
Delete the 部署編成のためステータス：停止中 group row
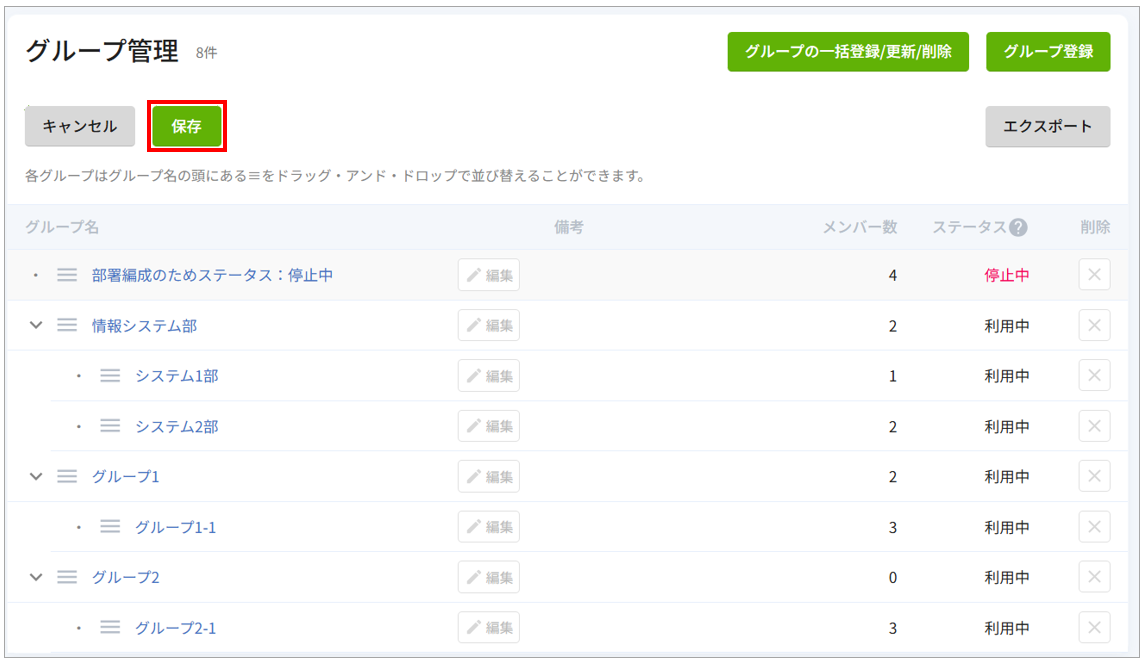click(1094, 275)
